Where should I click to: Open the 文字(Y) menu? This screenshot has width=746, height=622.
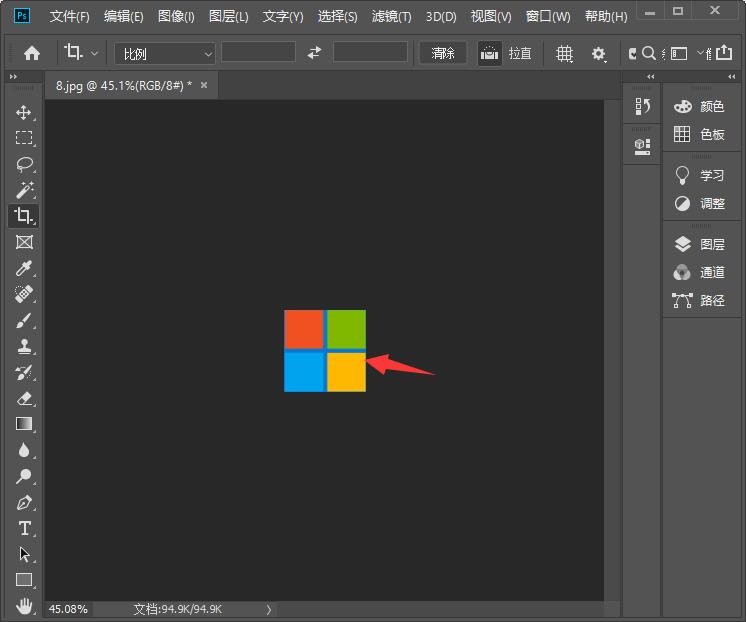click(x=283, y=17)
